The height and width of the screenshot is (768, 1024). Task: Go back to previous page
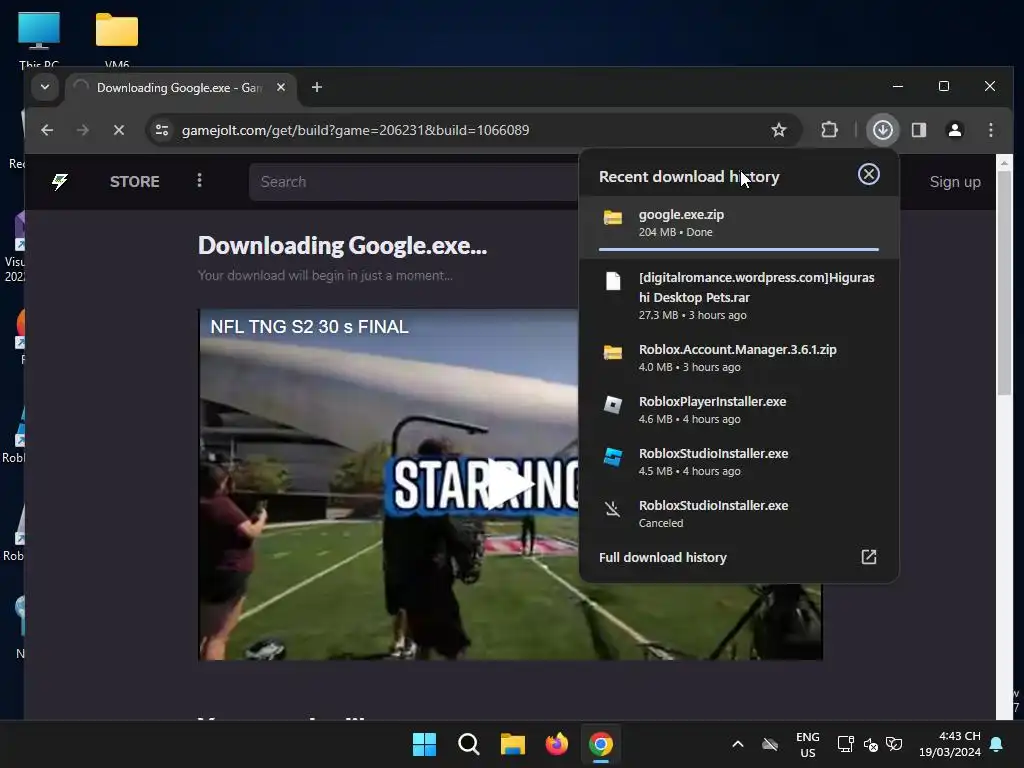coord(47,130)
